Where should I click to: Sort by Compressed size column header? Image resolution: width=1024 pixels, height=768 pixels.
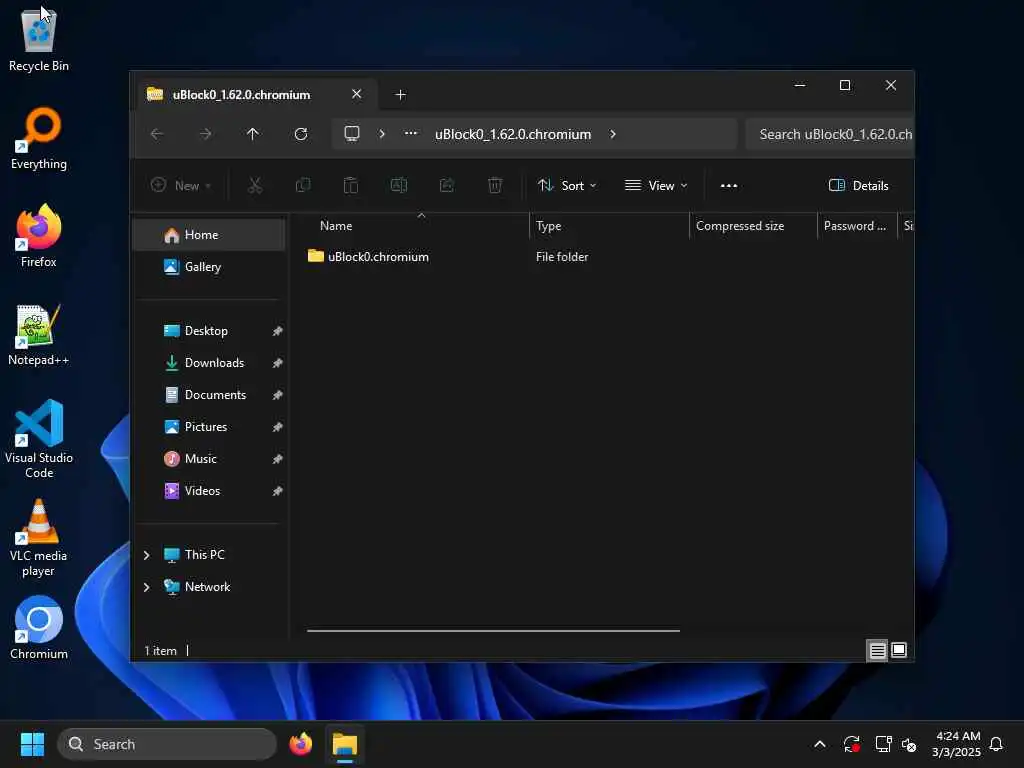[753, 226]
